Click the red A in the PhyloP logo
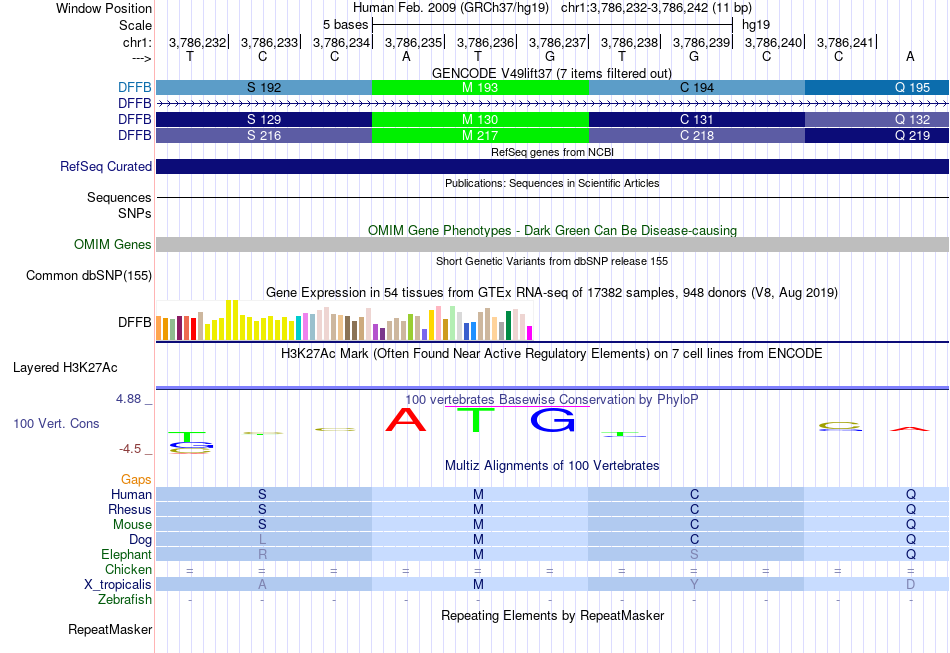Viewport: 950px width, 653px height. coord(406,419)
